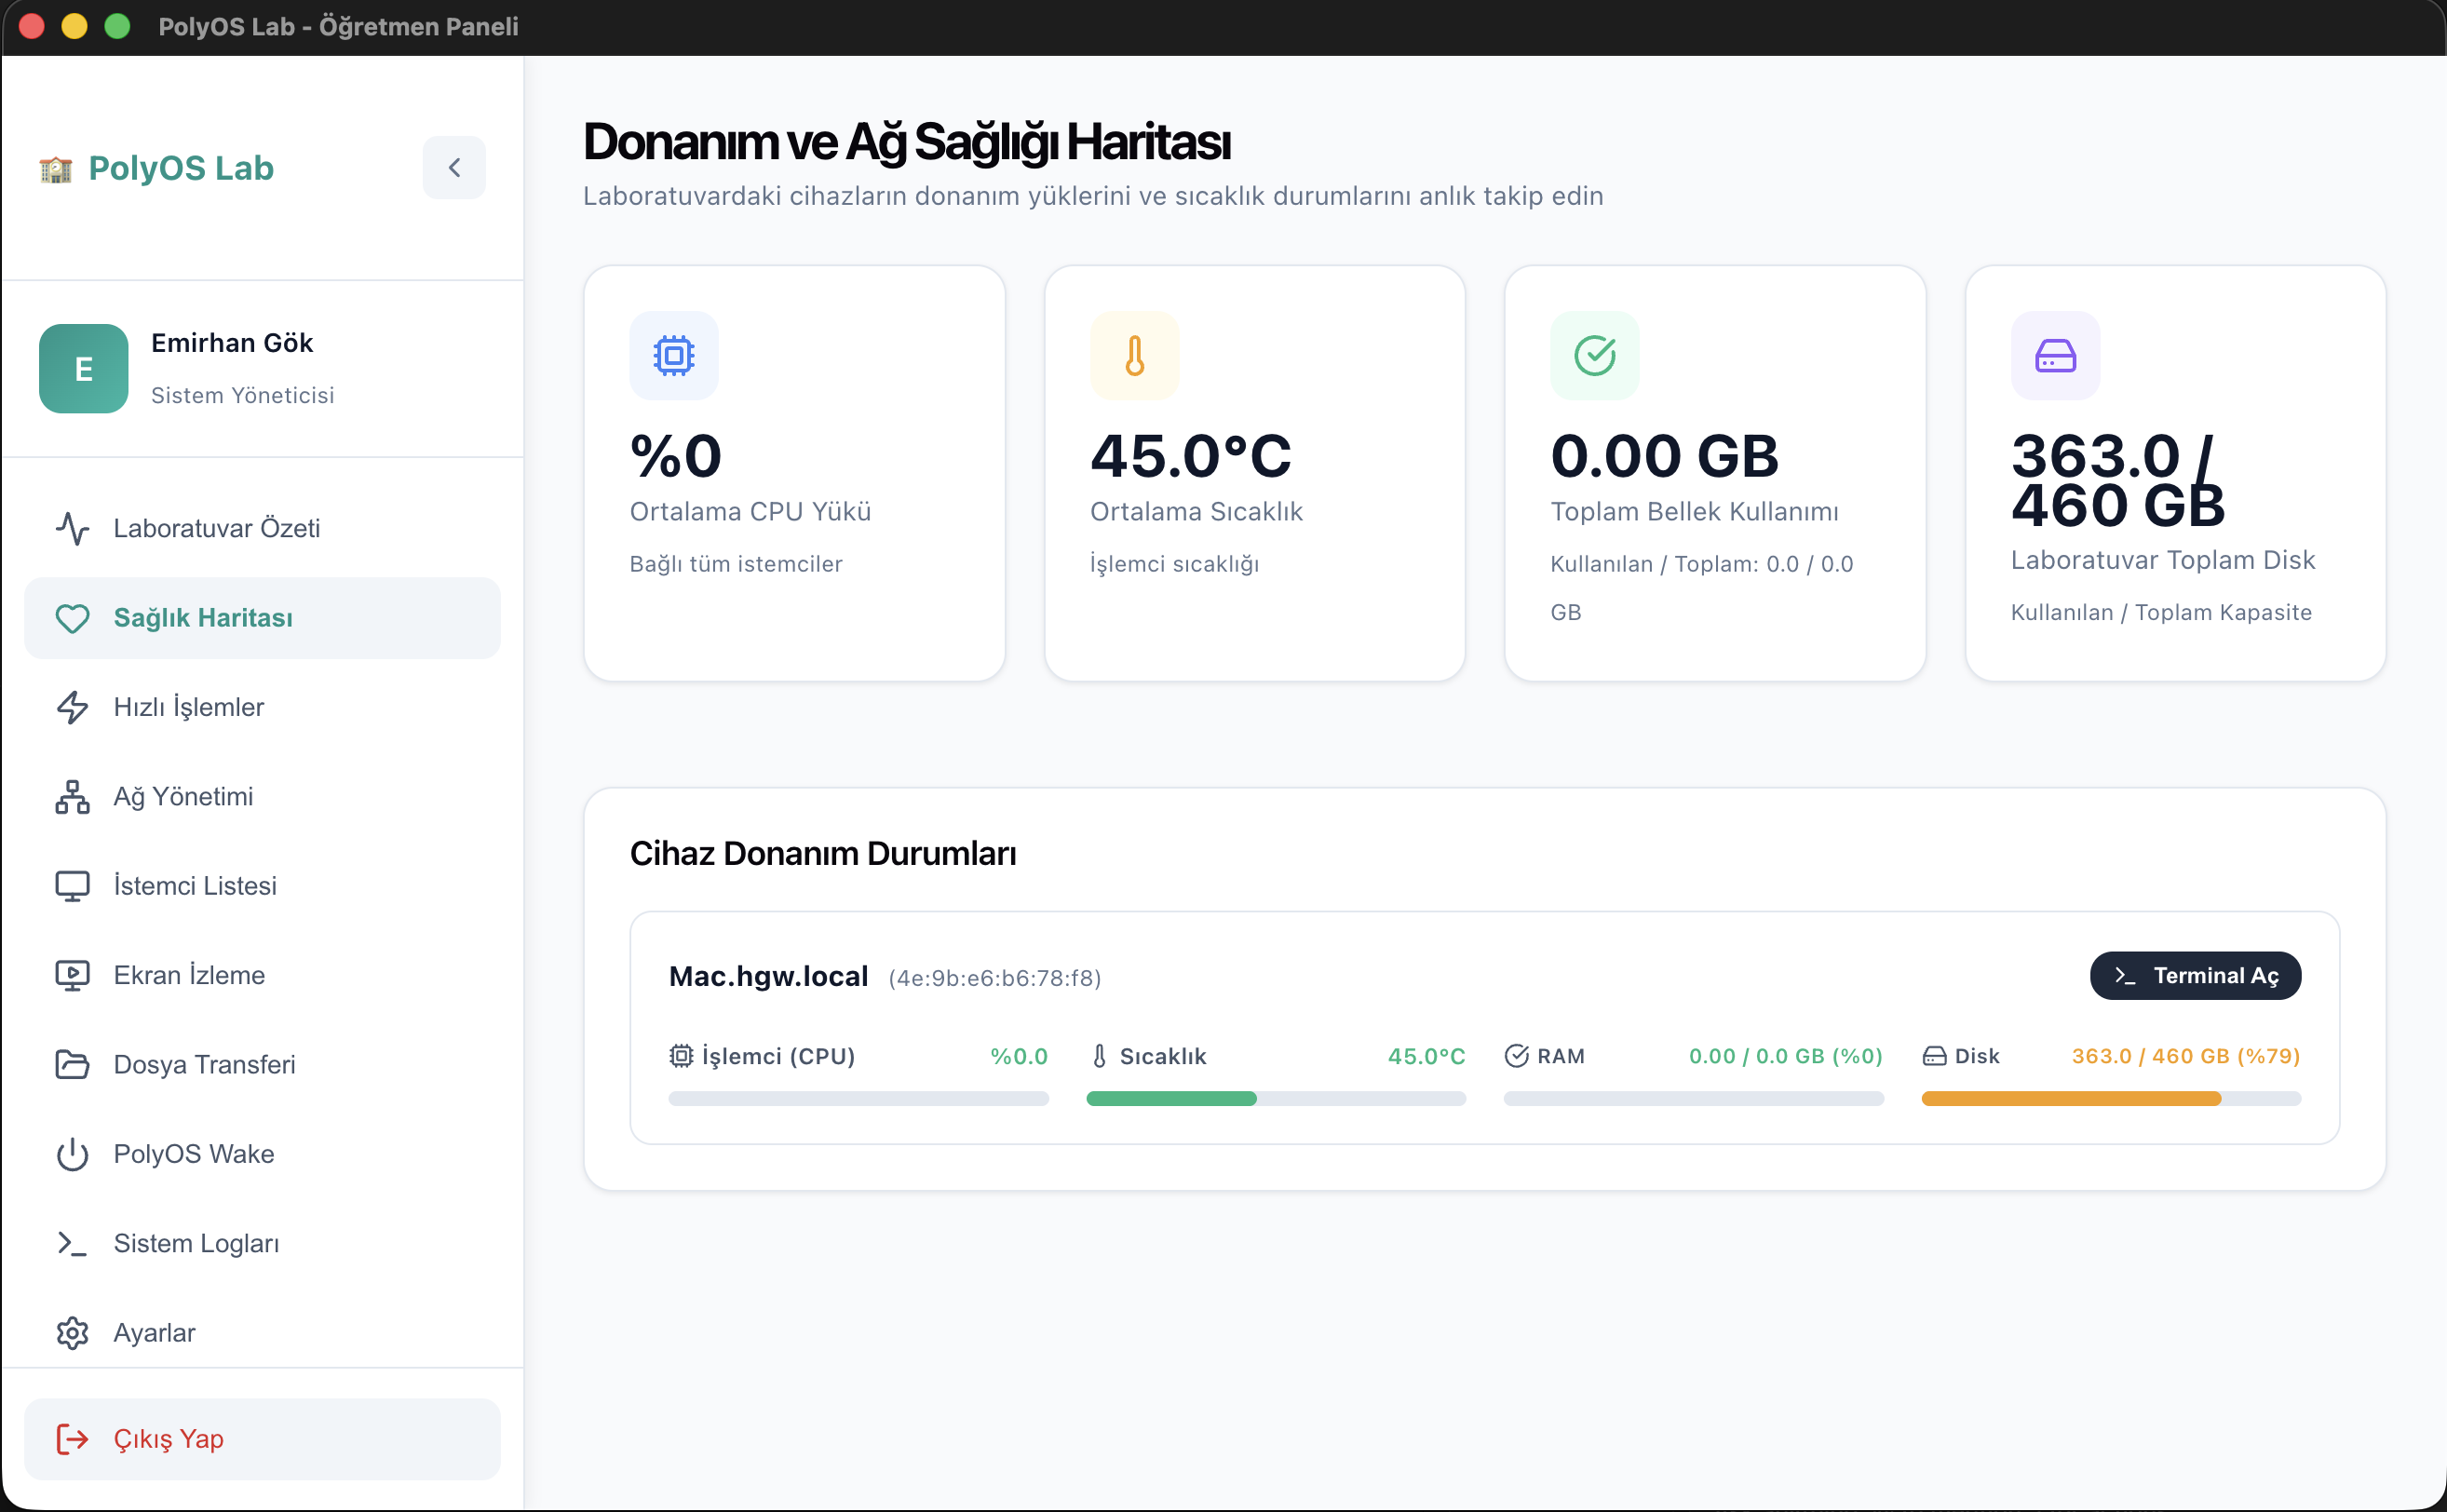Click the Ağ Yönetimi network icon
This screenshot has height=1512, width=2447.
coord(72,797)
